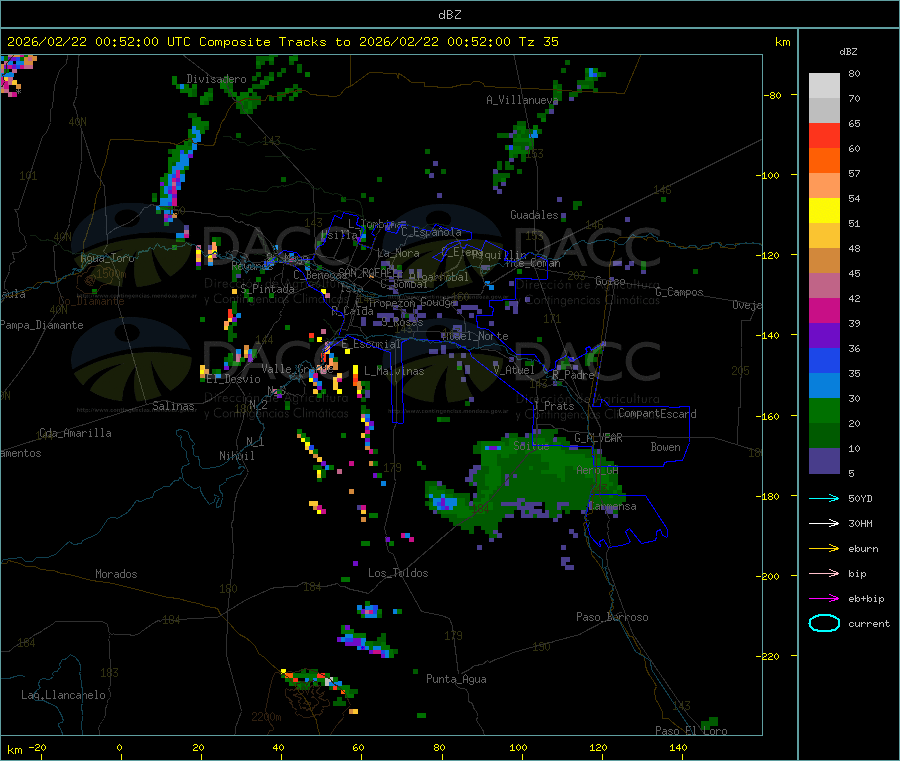
Task: Click the 'dBZ' title at the top center
Action: [x=449, y=15]
